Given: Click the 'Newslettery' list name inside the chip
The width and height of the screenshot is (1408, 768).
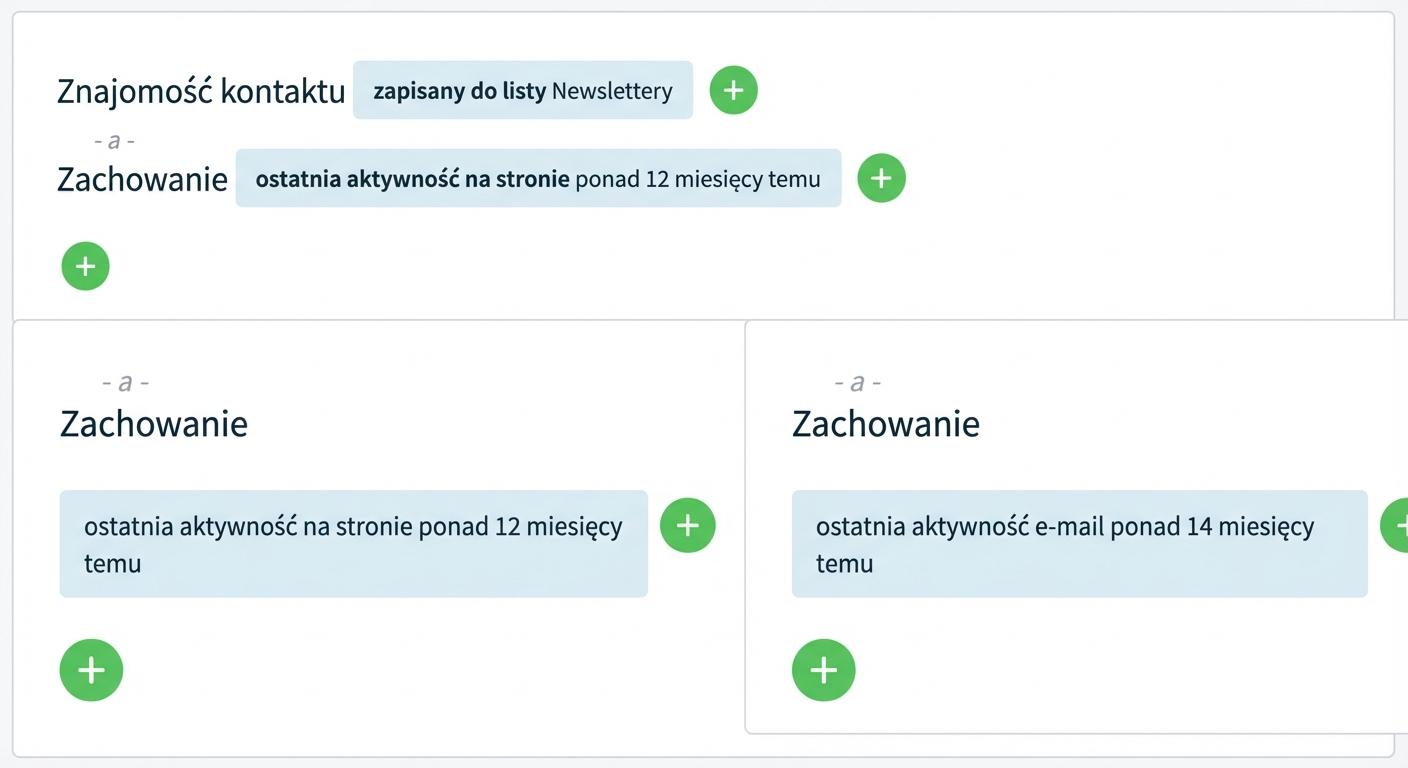Looking at the screenshot, I should point(612,91).
